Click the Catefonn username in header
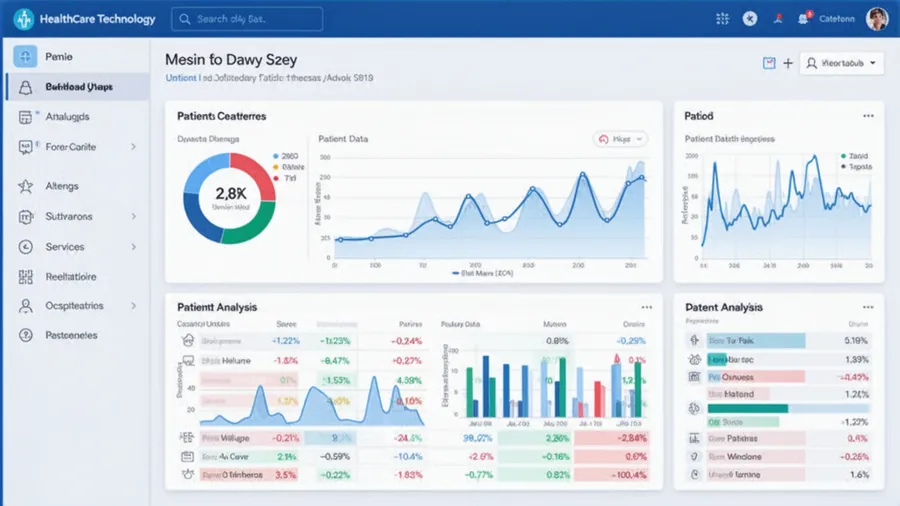 (x=837, y=19)
